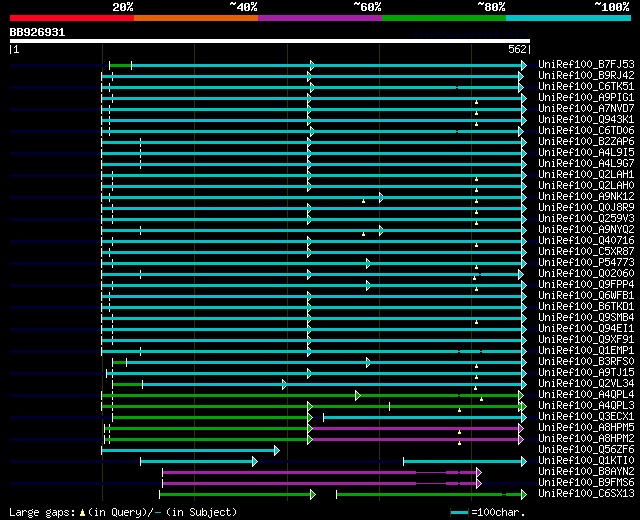Viewport: 640px width, 520px height.
Task: Click hit name UniRef100_Q3ECX1
Action: 586,417
